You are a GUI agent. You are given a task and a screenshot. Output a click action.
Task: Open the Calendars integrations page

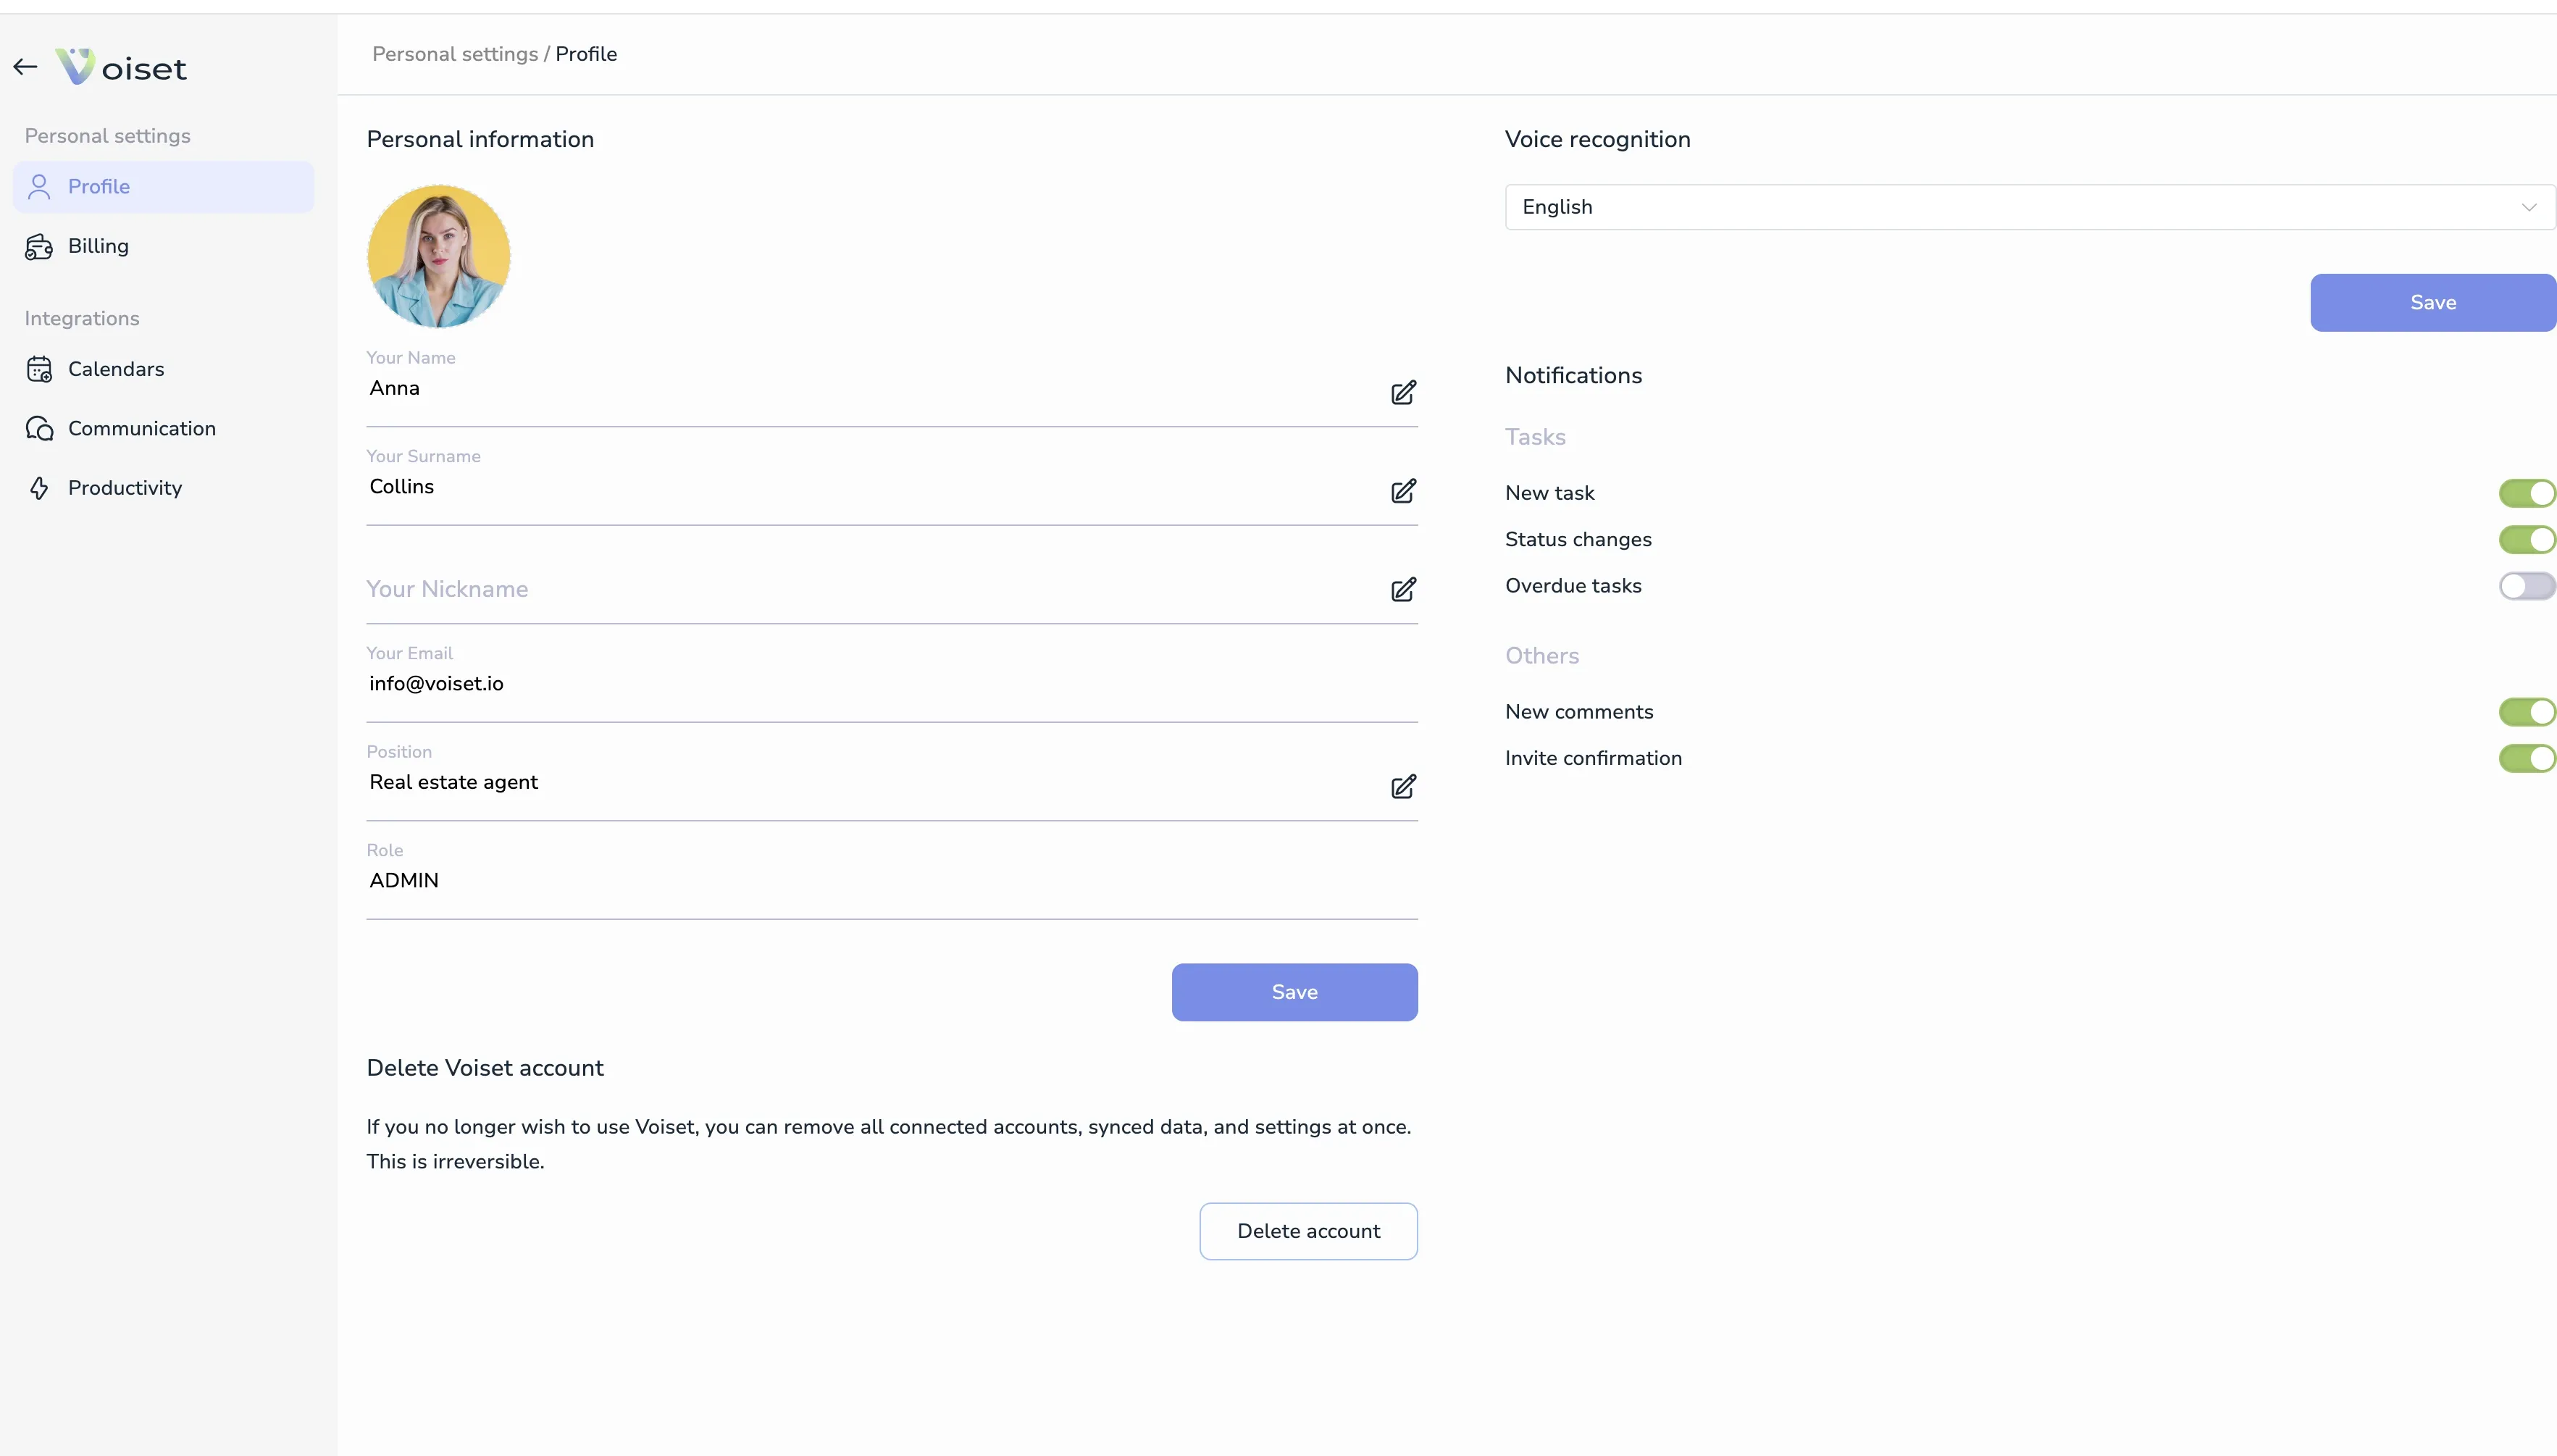point(115,369)
